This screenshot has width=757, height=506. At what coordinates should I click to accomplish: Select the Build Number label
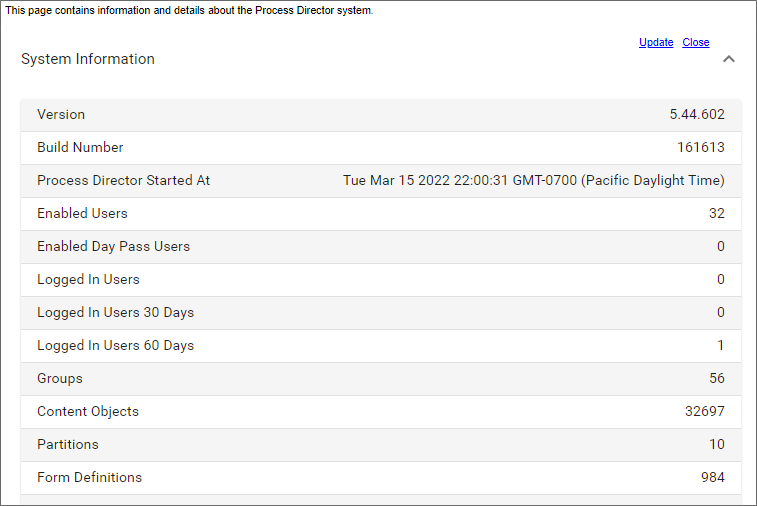(80, 147)
